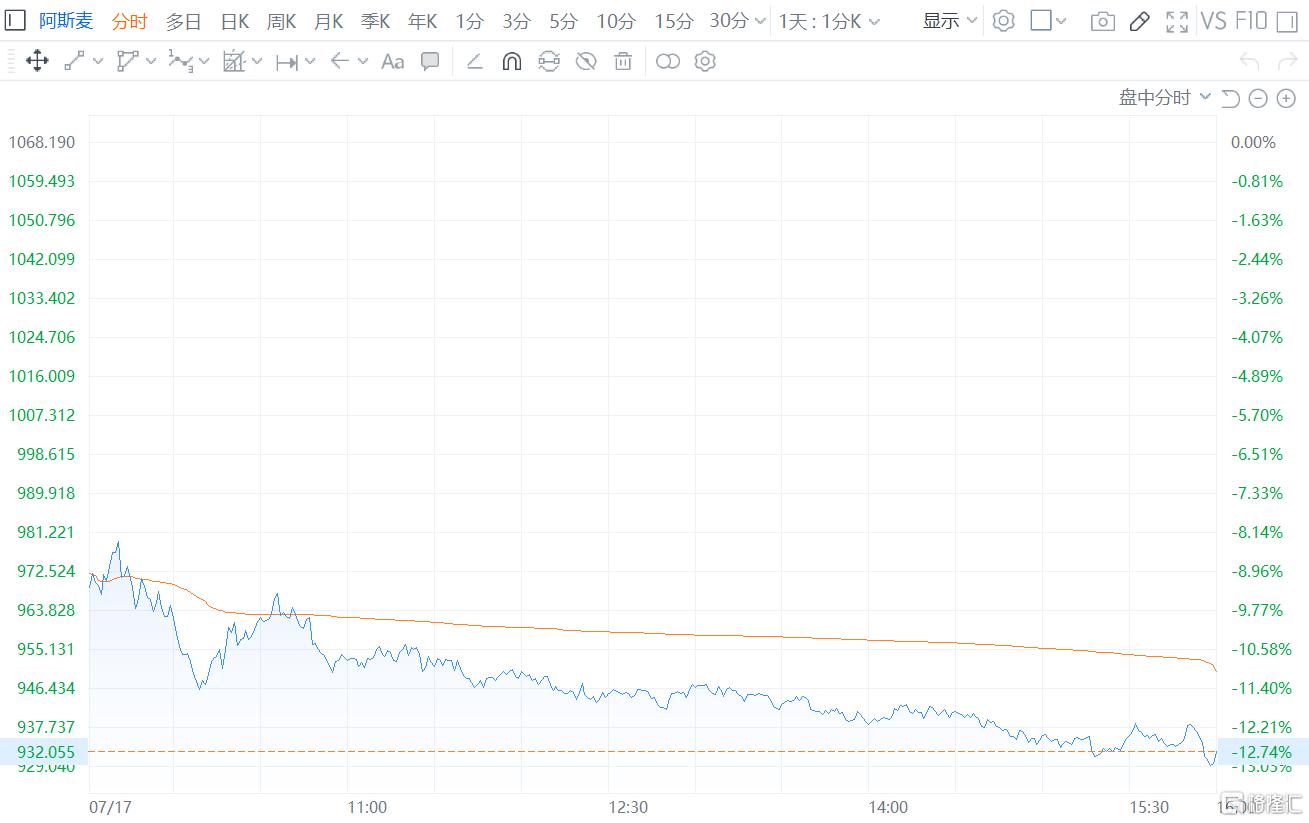Click the 0.00% percent axis label

tap(1253, 142)
